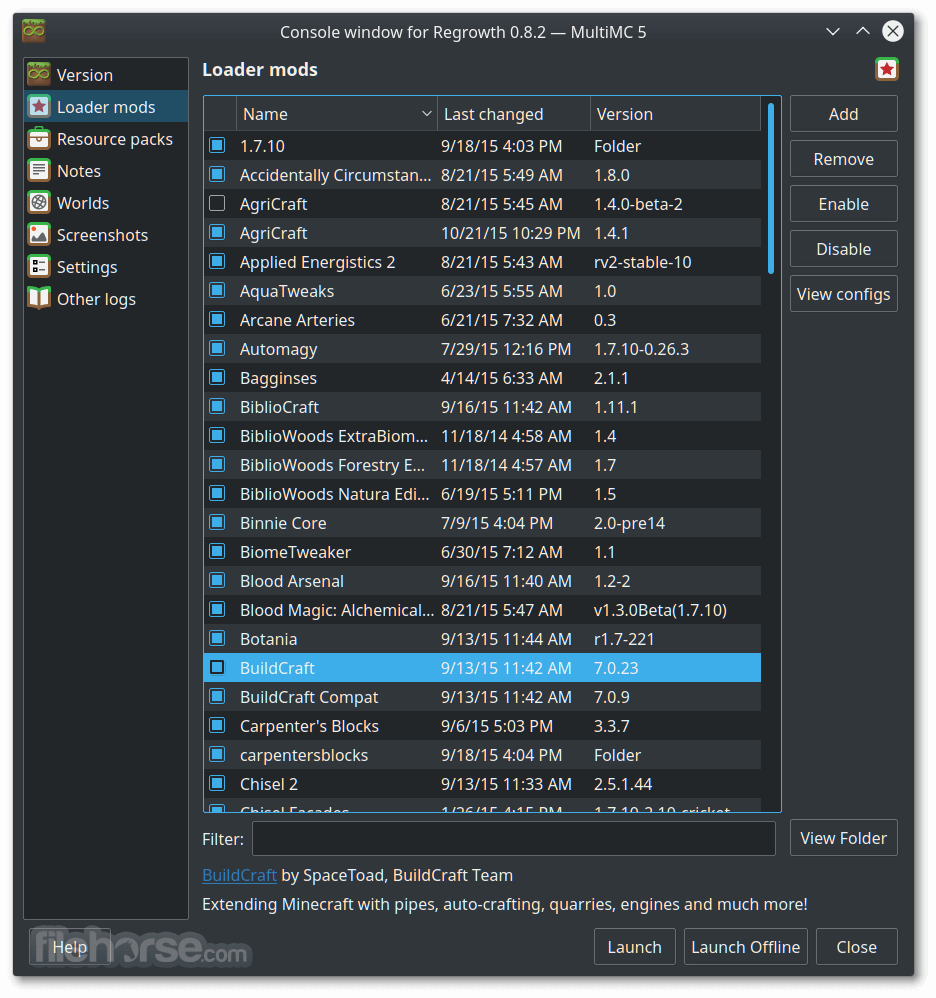Toggle checkbox for Accidentally Circumstantial mod
This screenshot has width=936, height=998.
click(218, 174)
